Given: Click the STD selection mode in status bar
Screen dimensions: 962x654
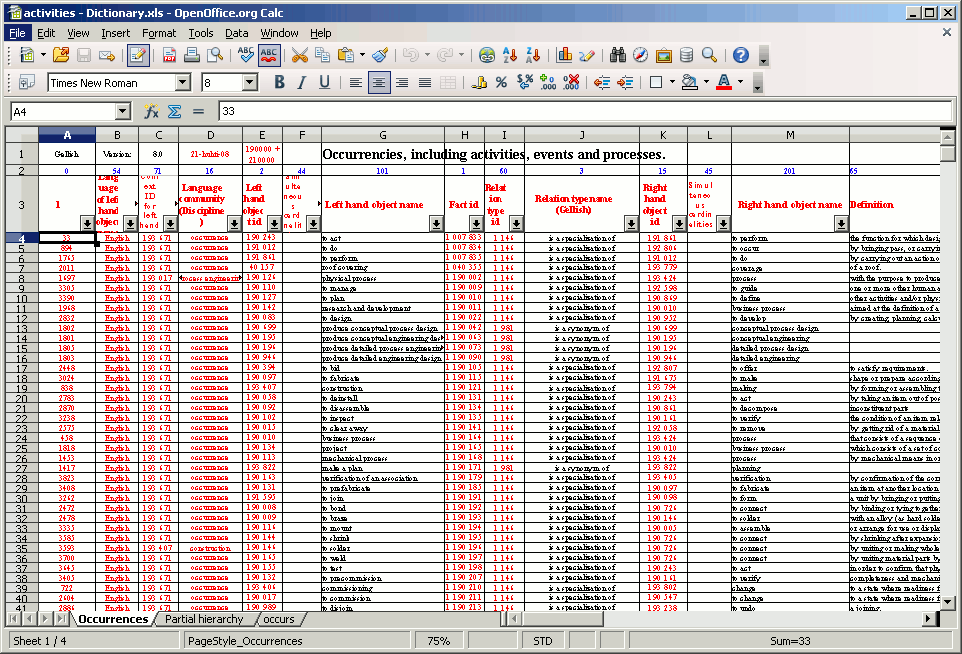Looking at the screenshot, I should pos(543,641).
